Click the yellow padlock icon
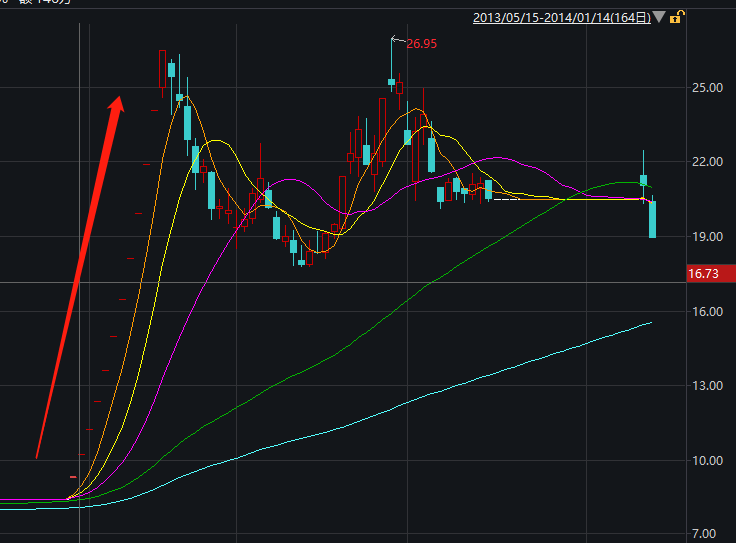 [677, 17]
